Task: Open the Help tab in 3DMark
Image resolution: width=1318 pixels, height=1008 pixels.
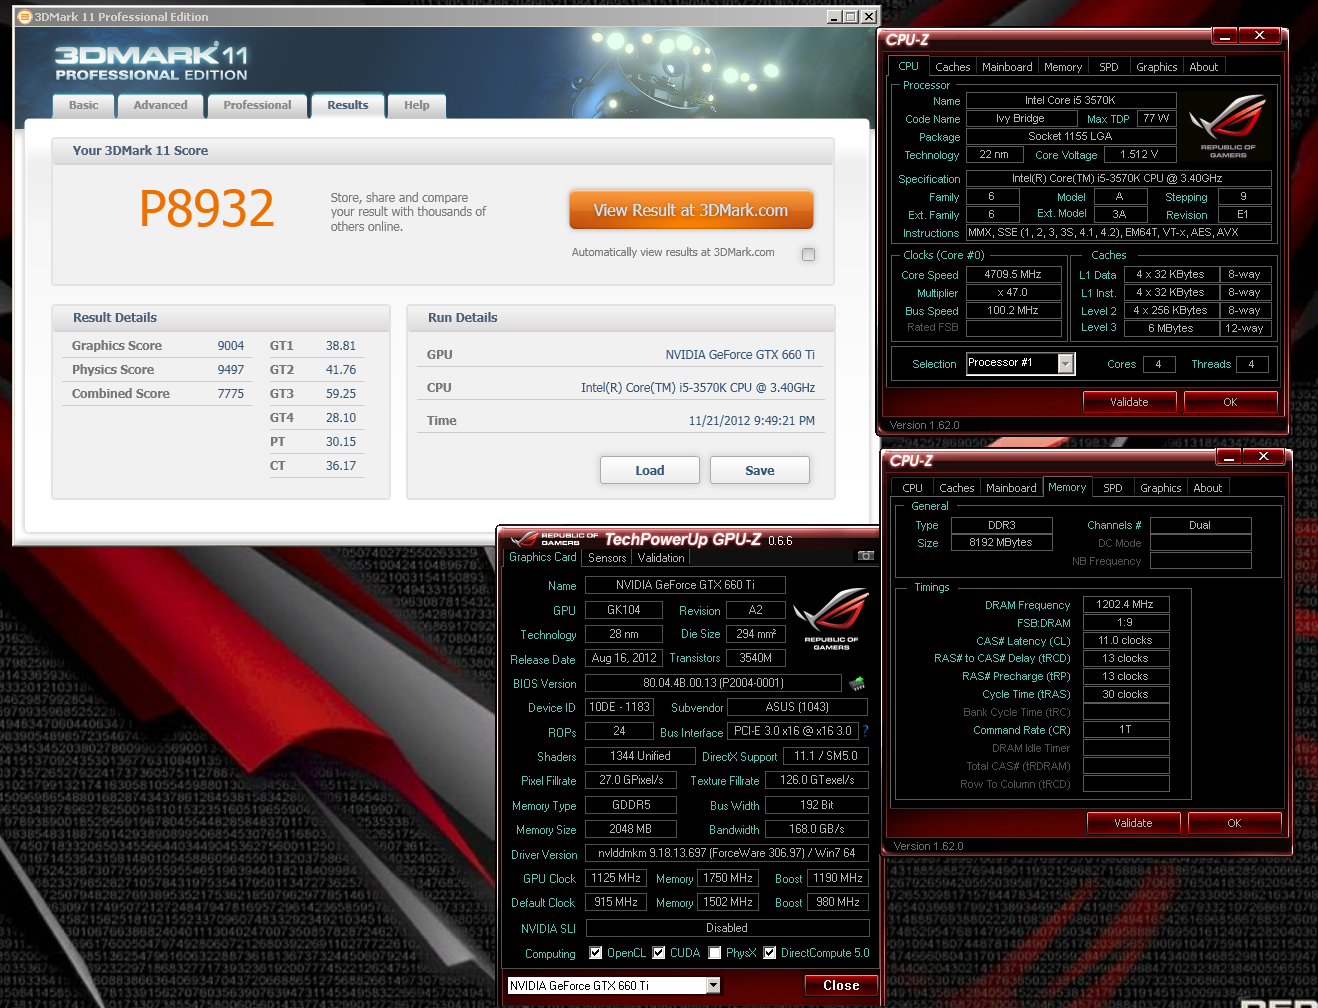Action: click(417, 105)
